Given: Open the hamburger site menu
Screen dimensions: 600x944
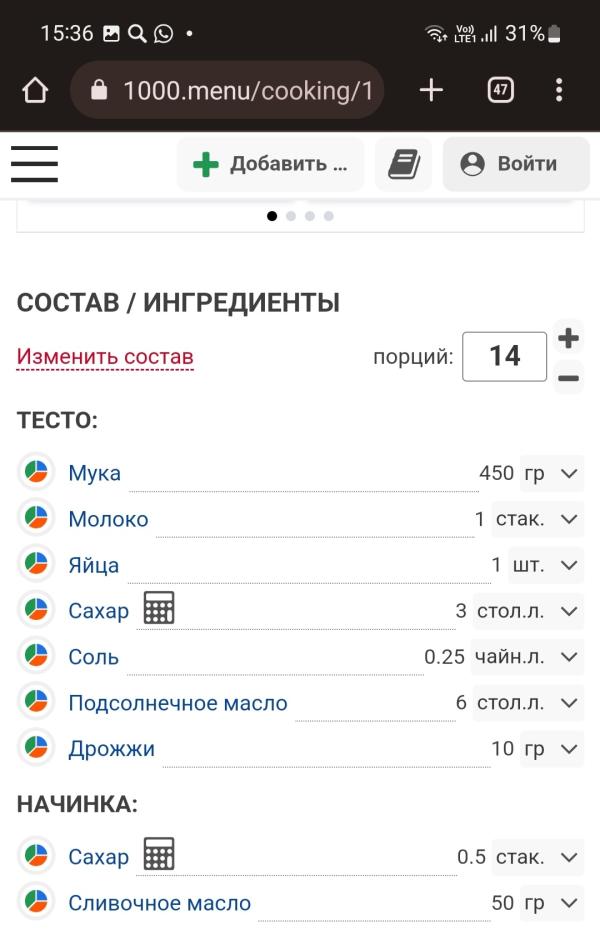Looking at the screenshot, I should 34,164.
